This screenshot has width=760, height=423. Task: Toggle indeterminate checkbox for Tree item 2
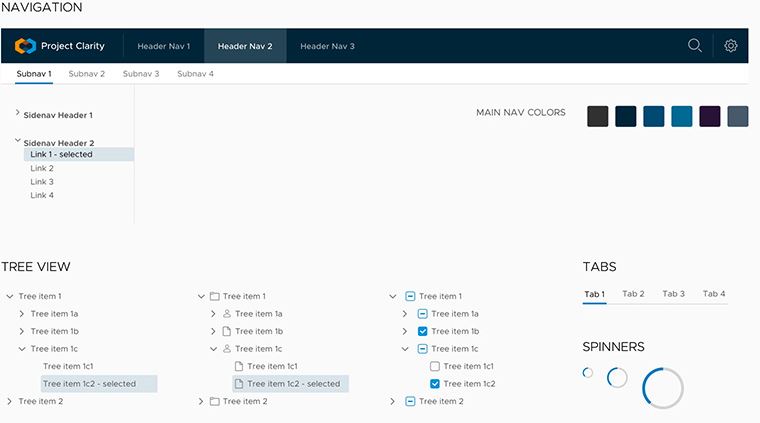[410, 401]
